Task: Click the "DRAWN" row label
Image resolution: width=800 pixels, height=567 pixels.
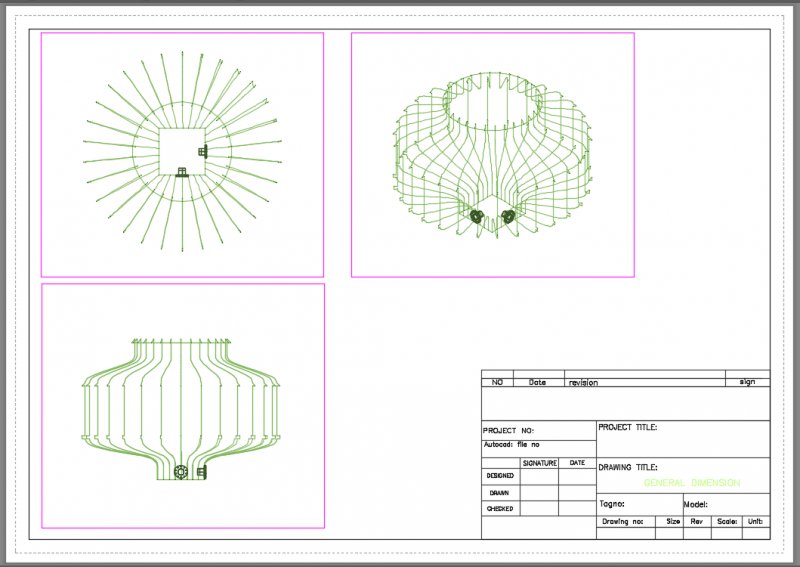Action: coord(499,493)
